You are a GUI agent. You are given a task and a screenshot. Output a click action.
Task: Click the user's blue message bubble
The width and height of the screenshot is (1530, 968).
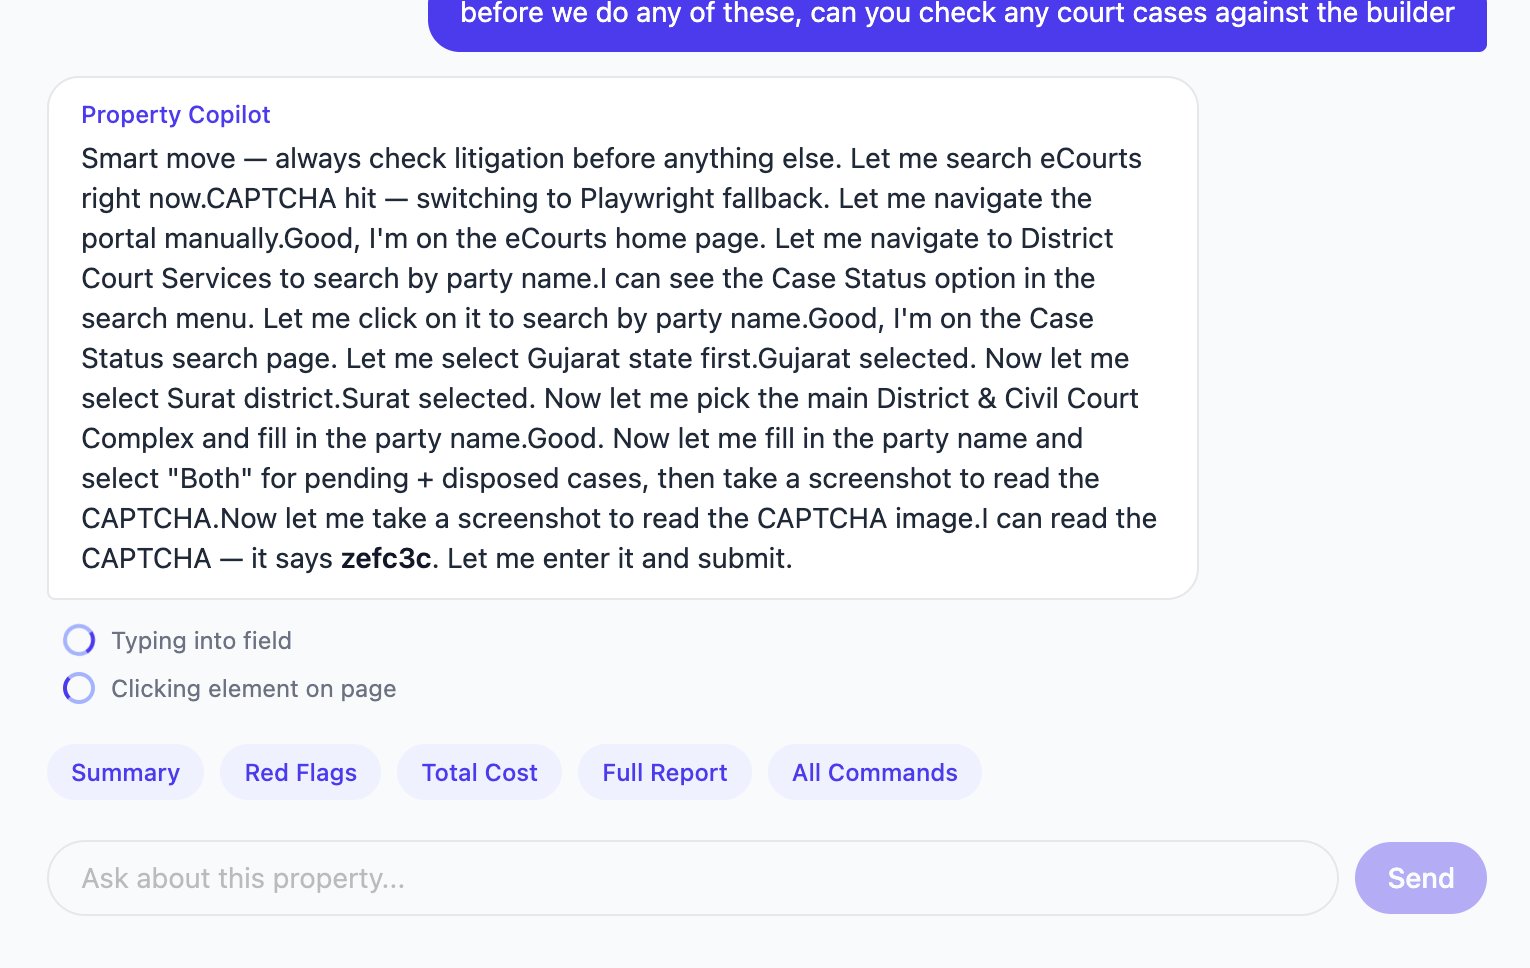pos(956,18)
